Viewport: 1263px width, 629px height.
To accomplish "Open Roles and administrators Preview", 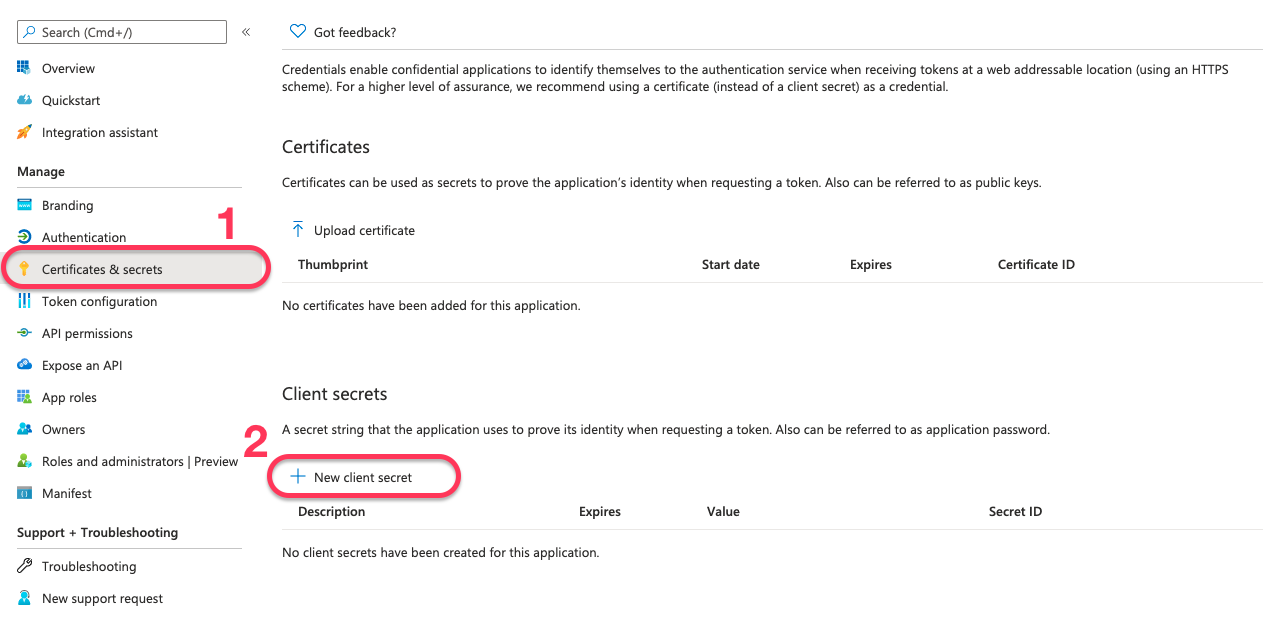I will click(139, 462).
